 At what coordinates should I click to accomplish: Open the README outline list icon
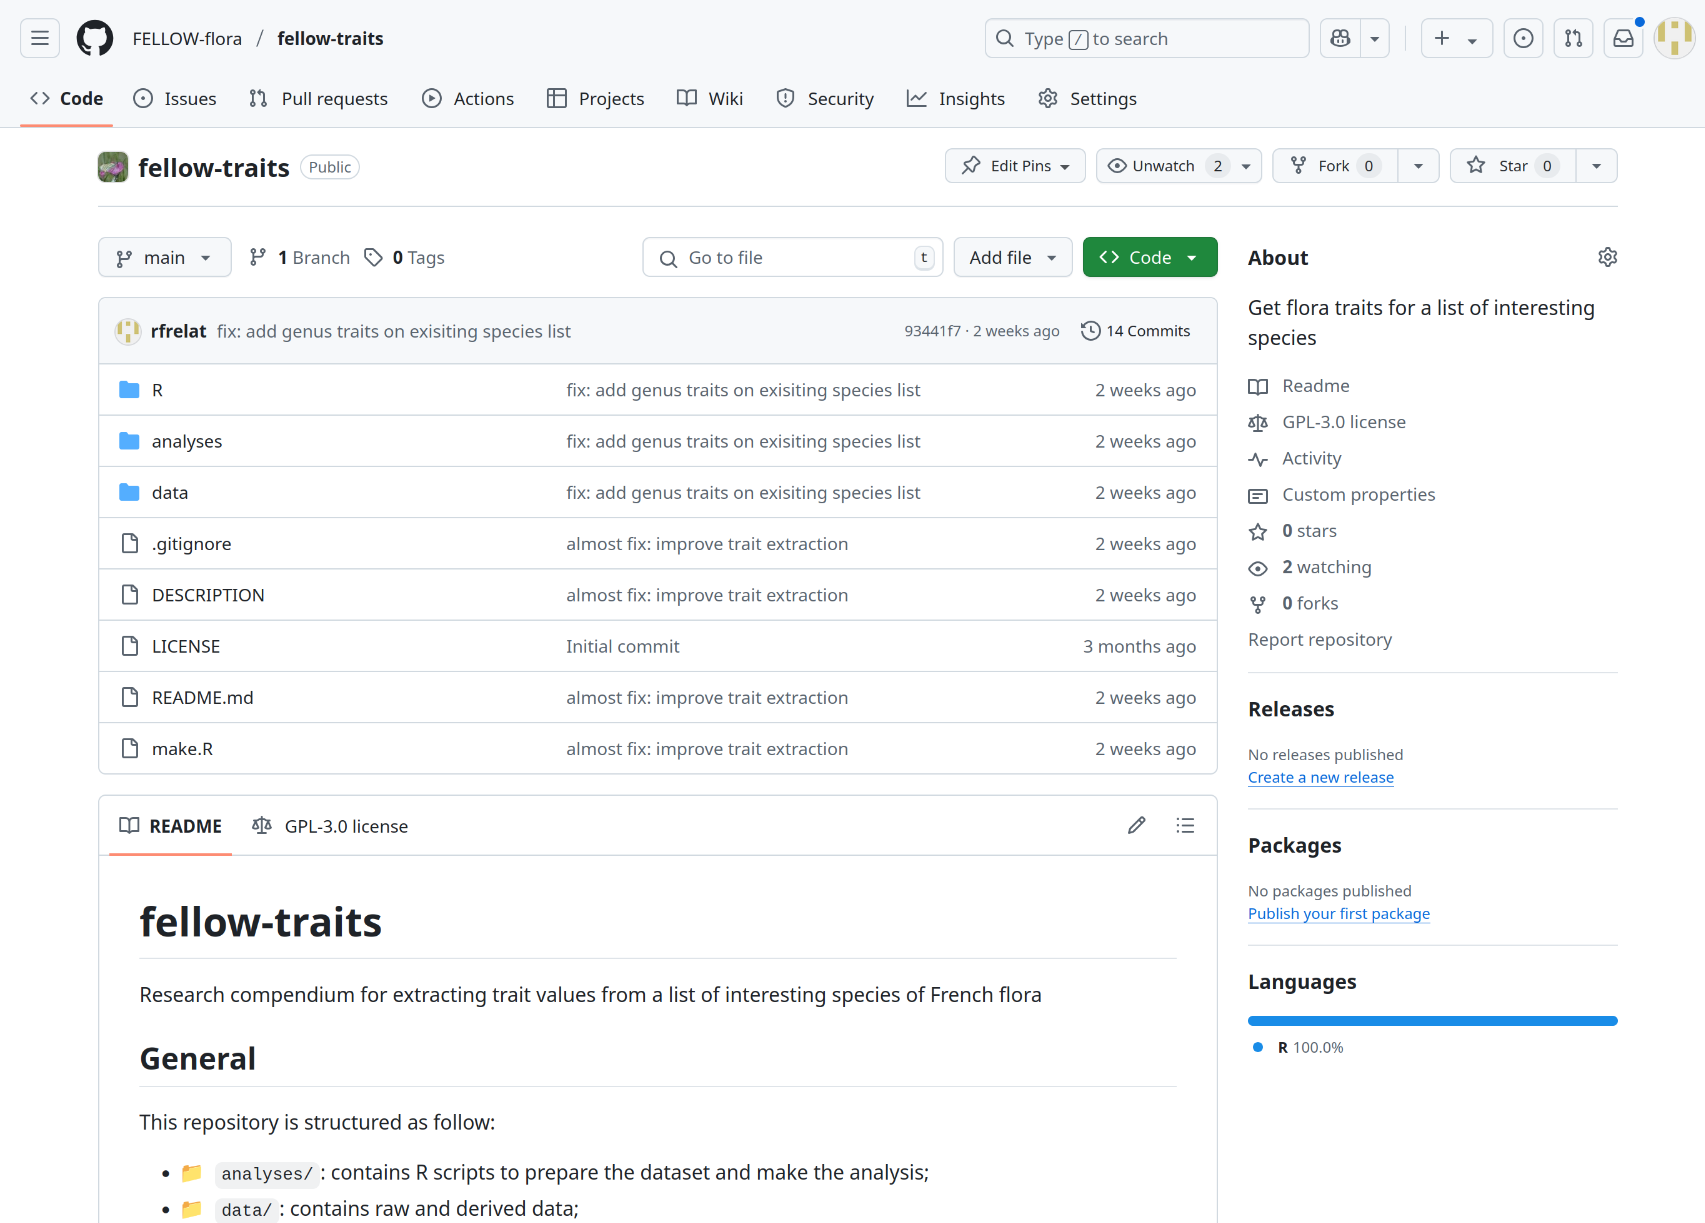tap(1185, 826)
